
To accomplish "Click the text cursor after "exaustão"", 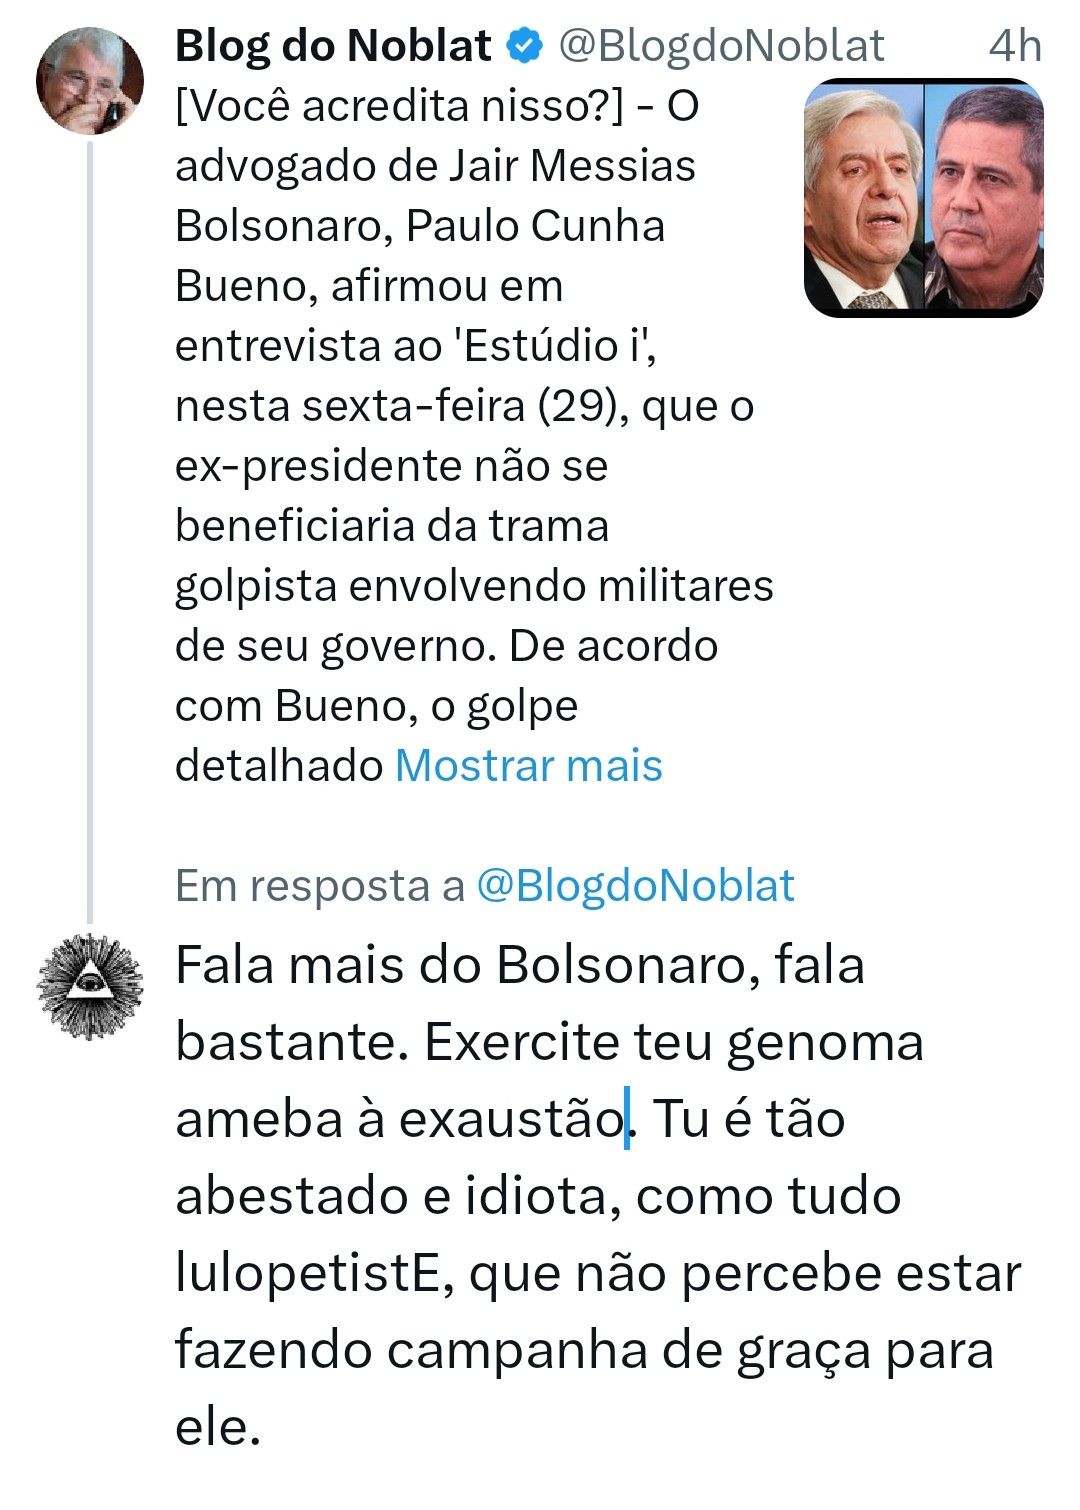I will (x=627, y=1119).
